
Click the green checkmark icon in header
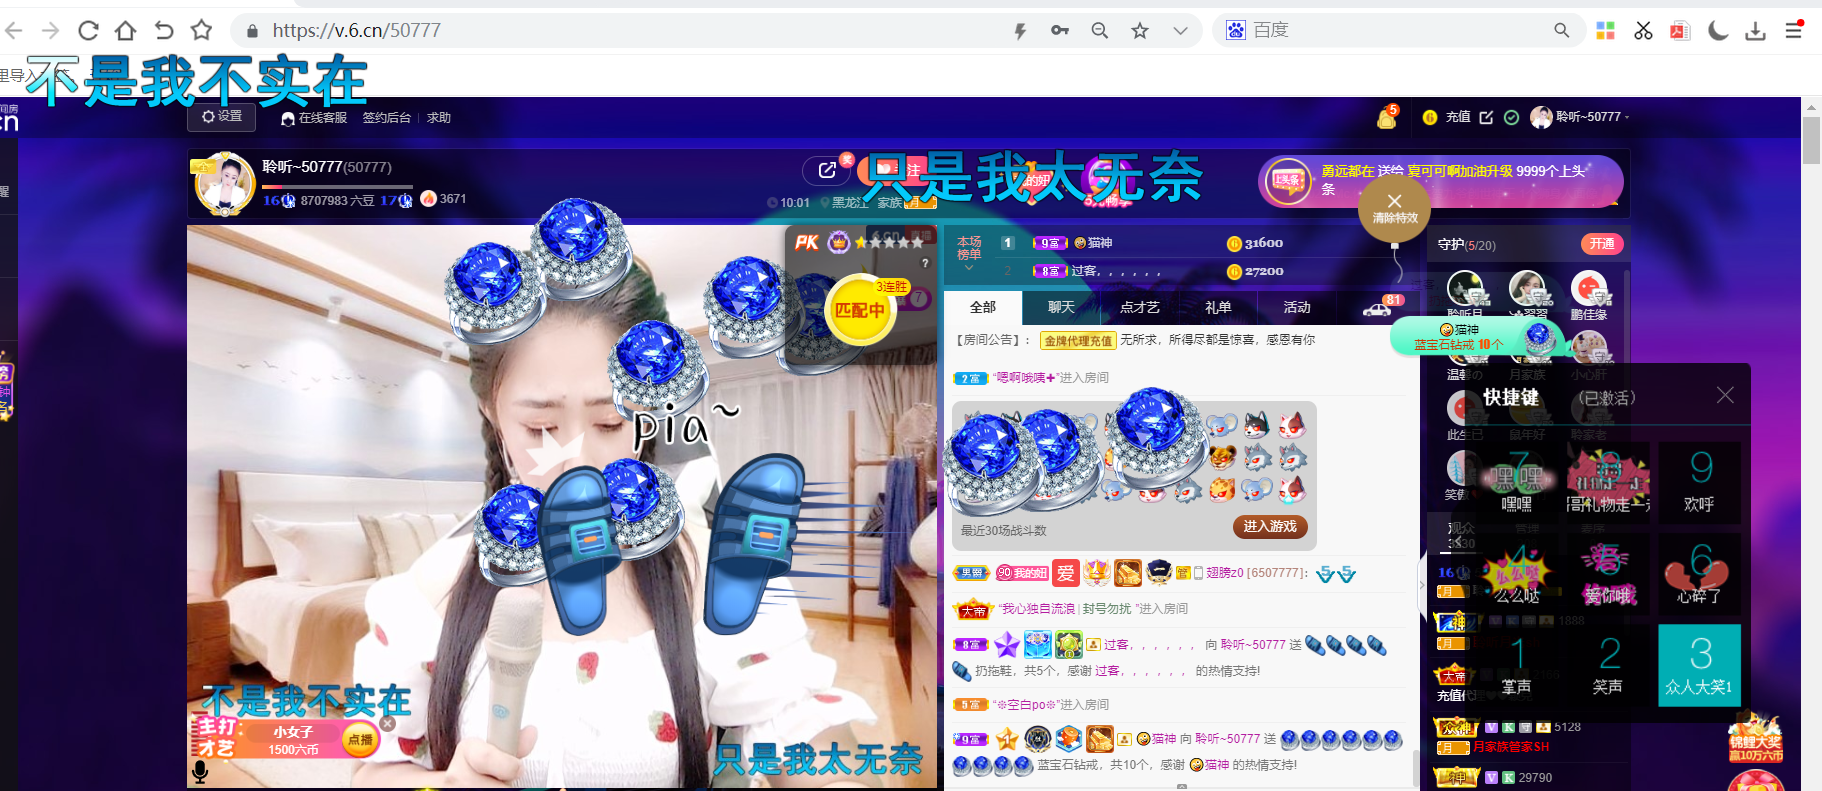click(1512, 117)
